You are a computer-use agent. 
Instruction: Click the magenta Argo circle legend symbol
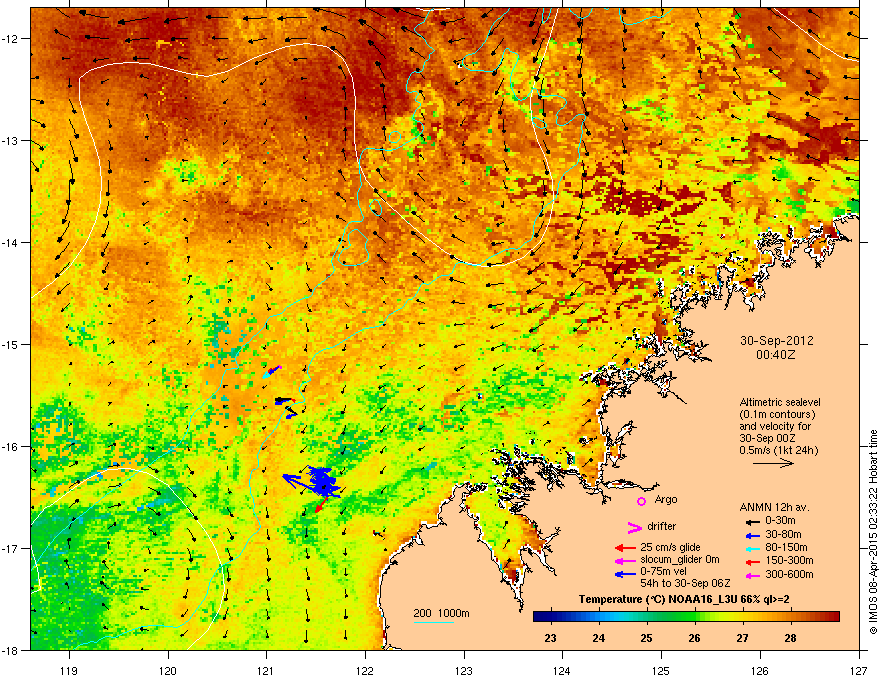[x=641, y=501]
